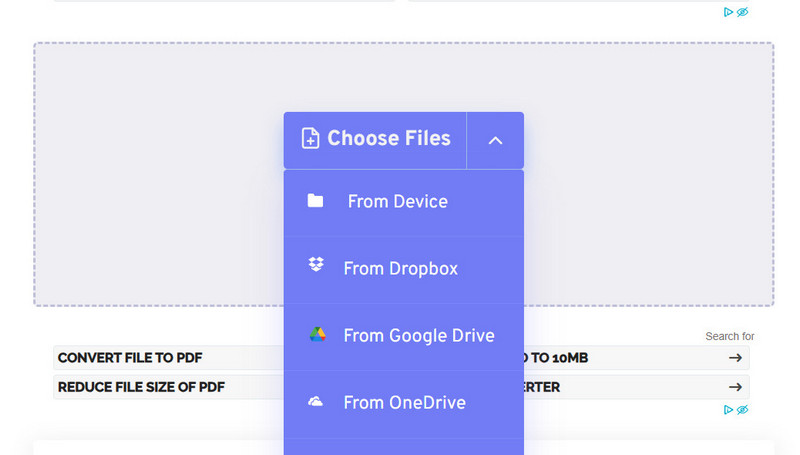Click the file-plus icon in Choose Files
The width and height of the screenshot is (800, 455).
coord(310,138)
